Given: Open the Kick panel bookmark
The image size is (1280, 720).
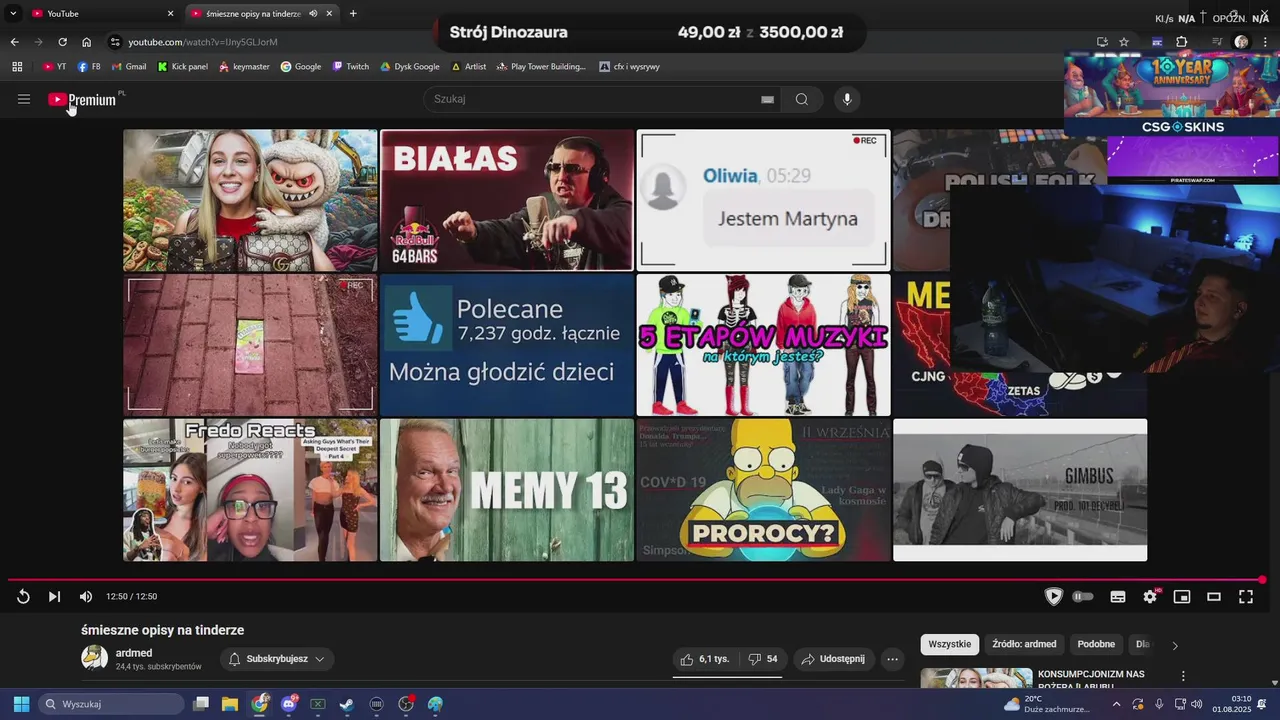Looking at the screenshot, I should (182, 67).
